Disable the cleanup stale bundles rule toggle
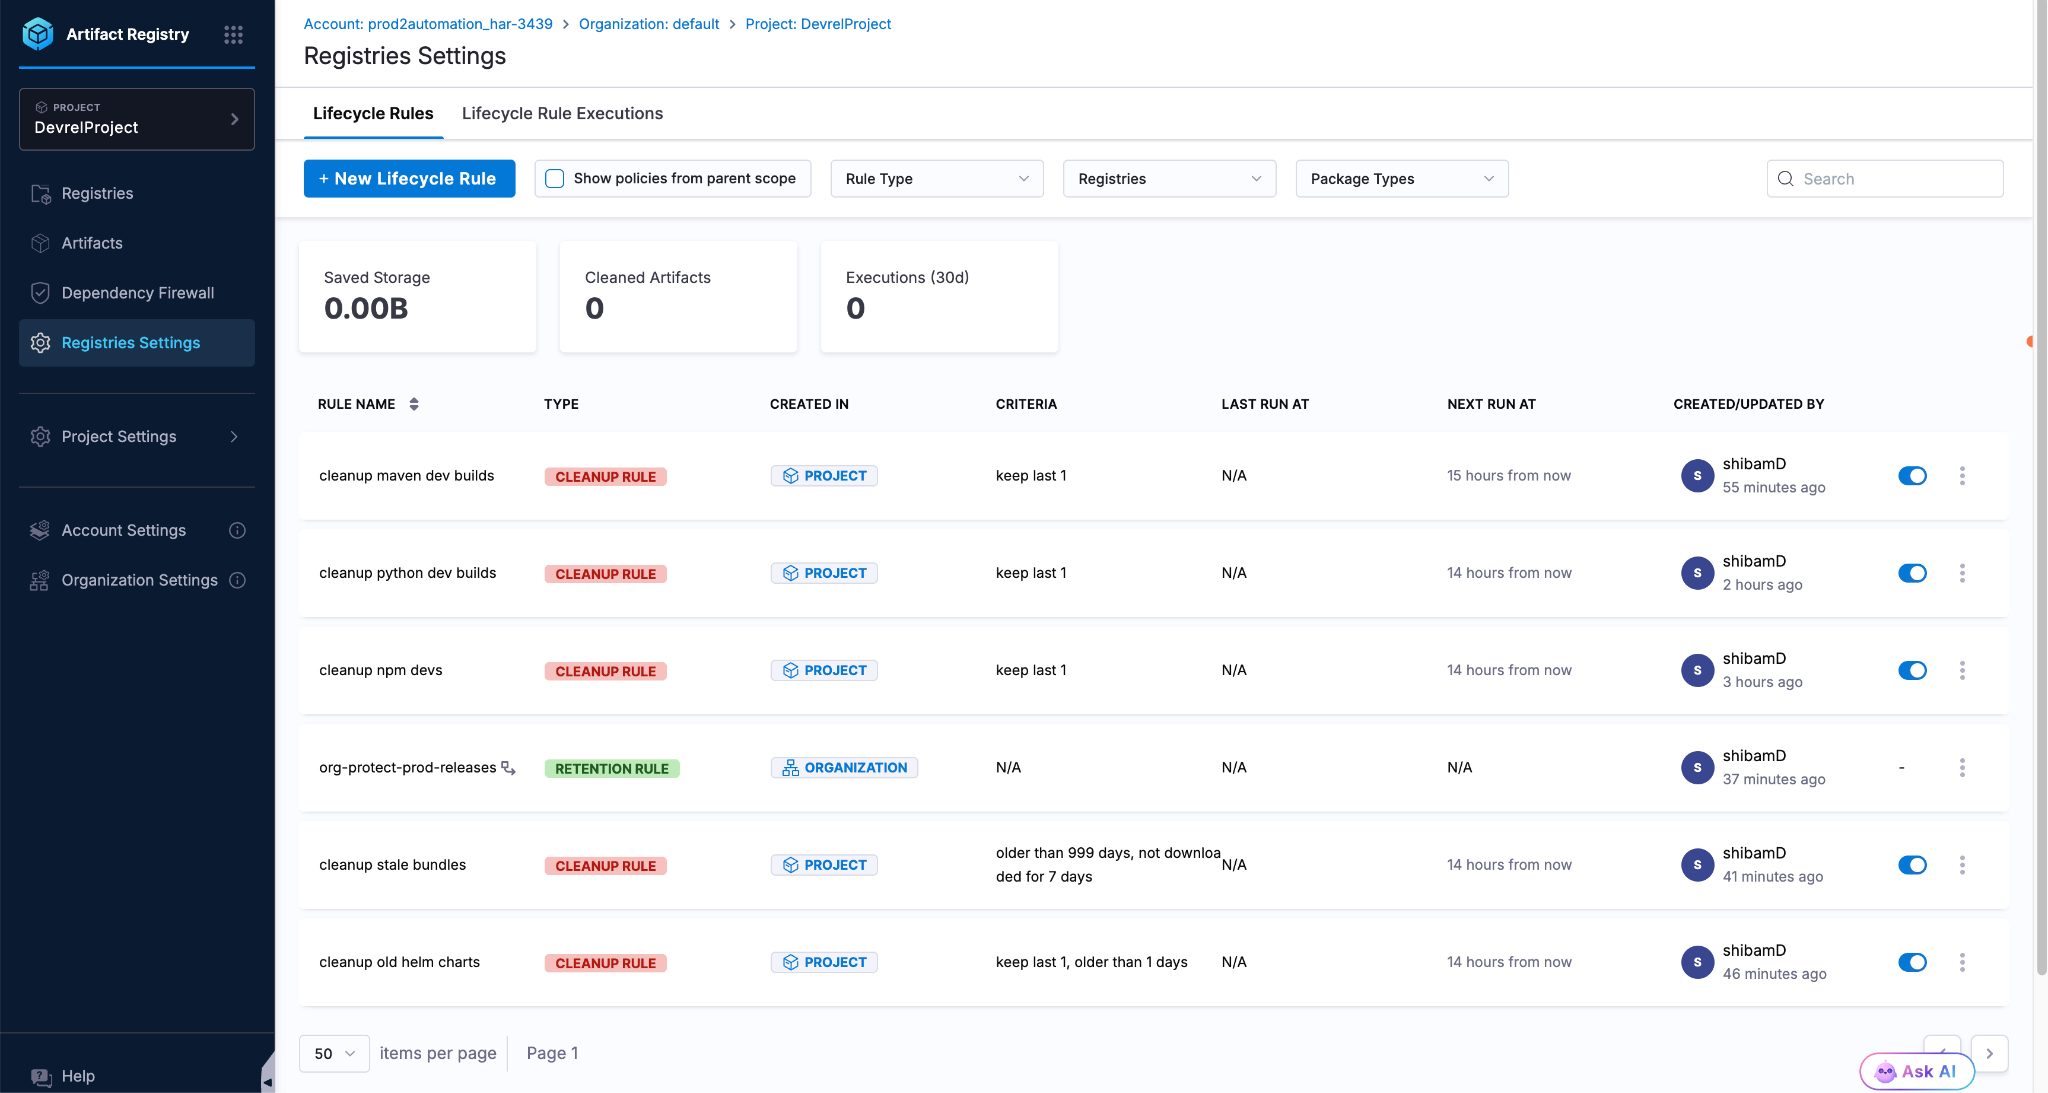2048x1093 pixels. coord(1912,865)
